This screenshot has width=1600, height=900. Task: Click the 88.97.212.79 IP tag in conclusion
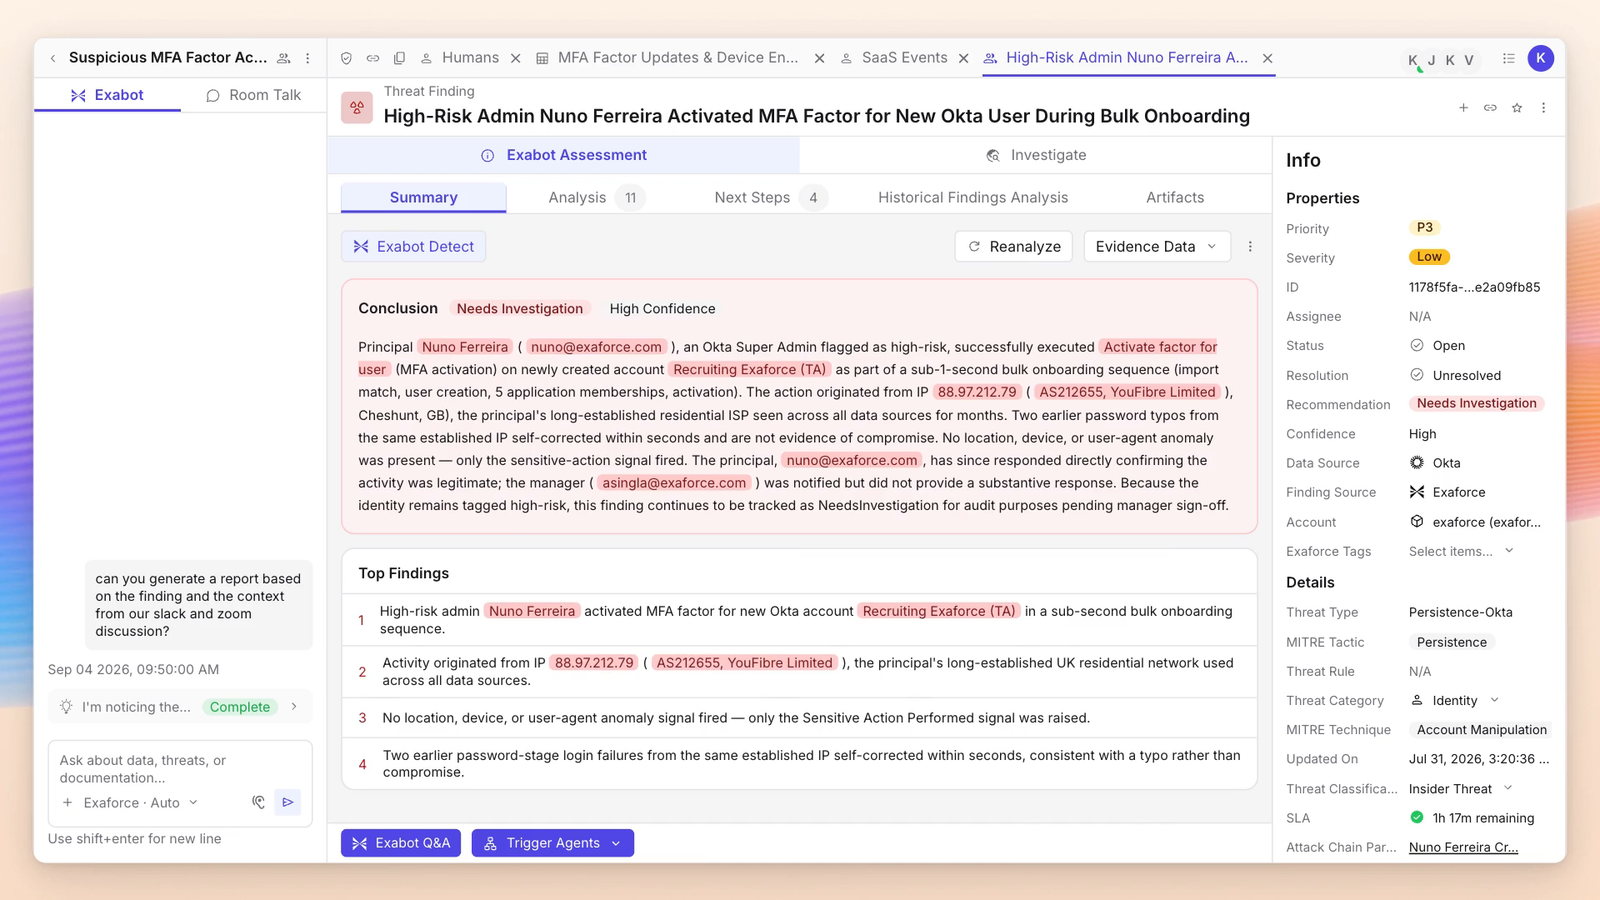977,392
